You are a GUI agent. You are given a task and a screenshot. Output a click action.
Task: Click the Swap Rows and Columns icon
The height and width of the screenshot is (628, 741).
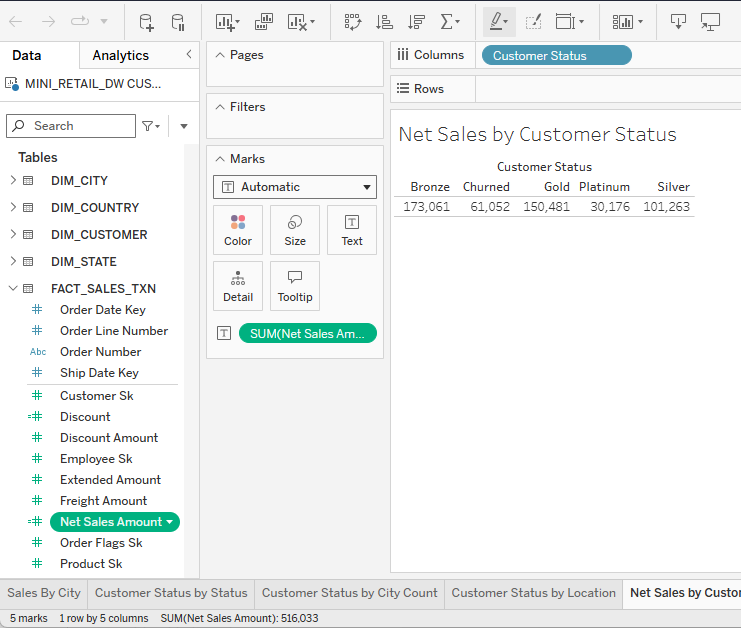click(352, 21)
